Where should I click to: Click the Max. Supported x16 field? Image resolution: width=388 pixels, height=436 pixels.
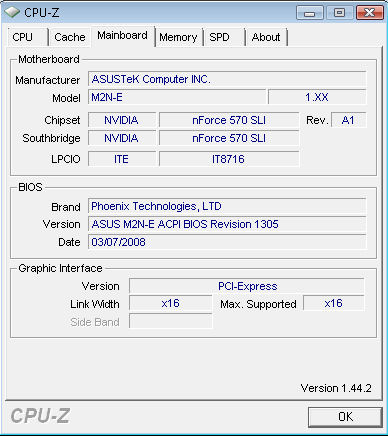(x=334, y=303)
